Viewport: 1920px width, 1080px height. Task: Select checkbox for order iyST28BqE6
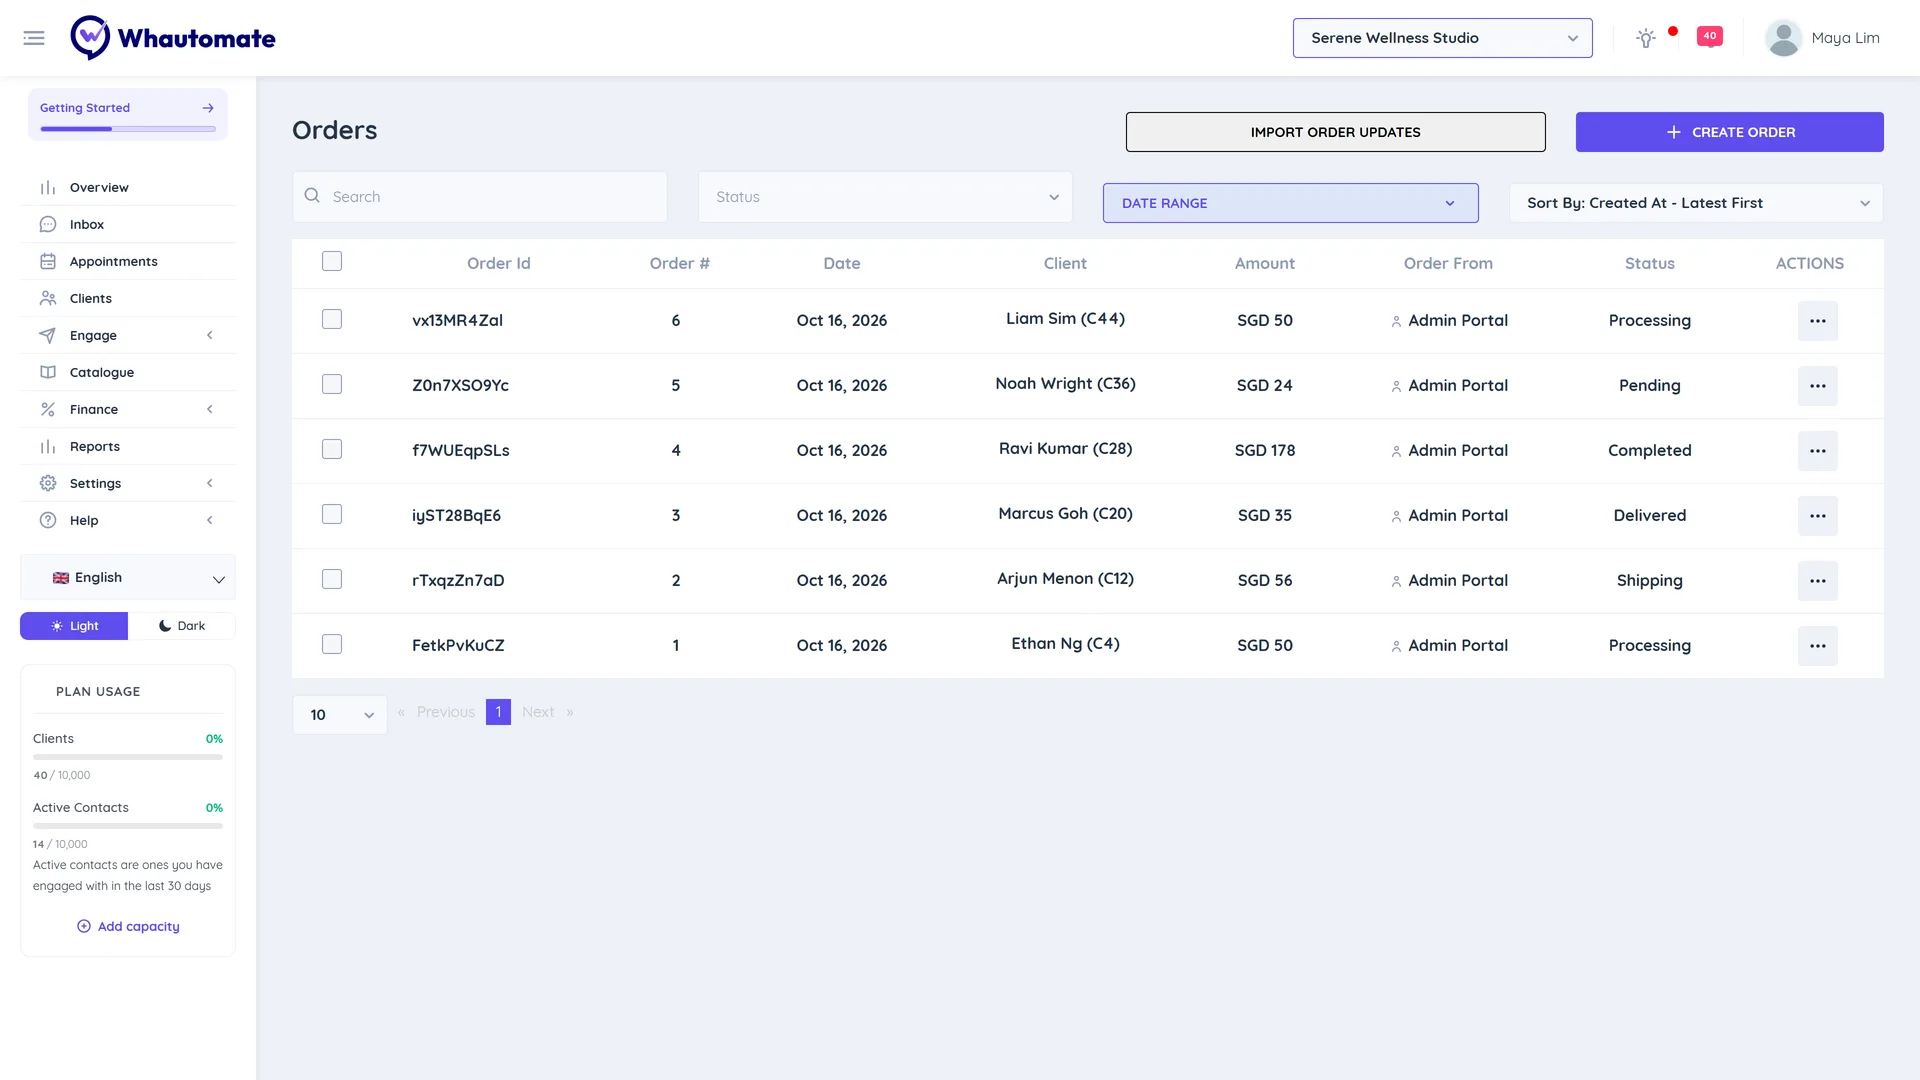(x=332, y=514)
